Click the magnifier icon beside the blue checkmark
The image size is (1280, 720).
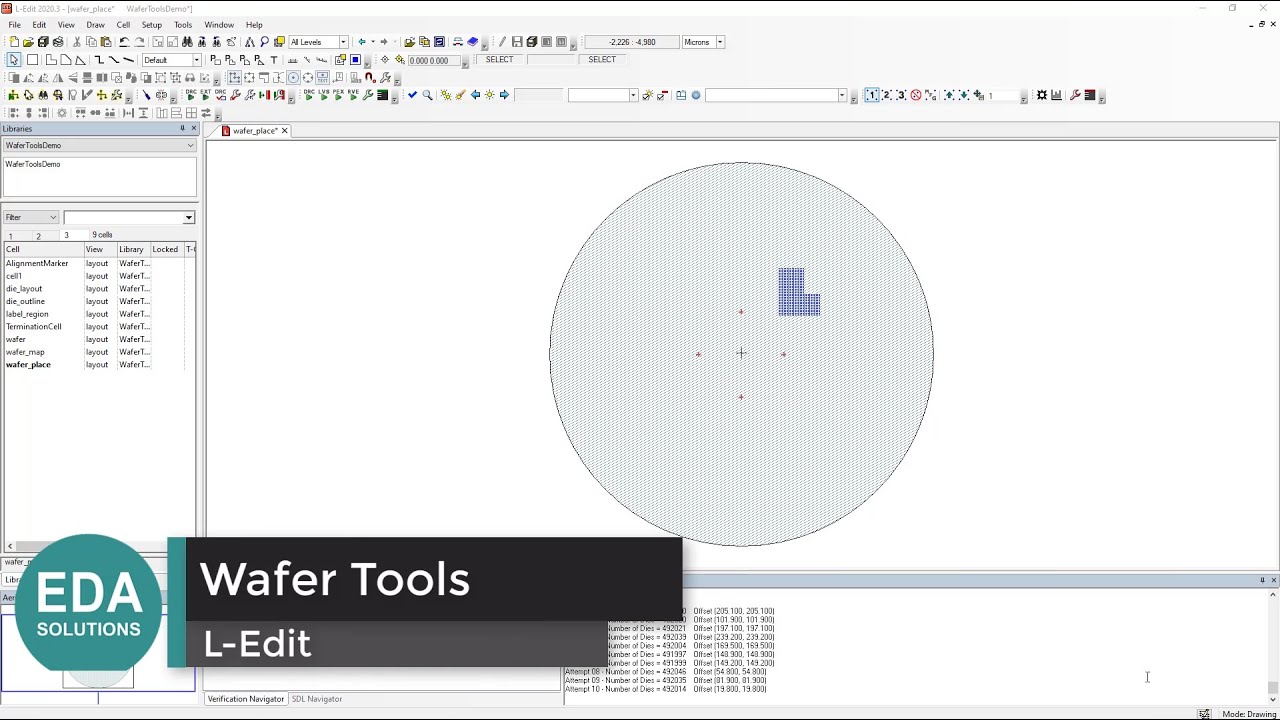coord(427,95)
